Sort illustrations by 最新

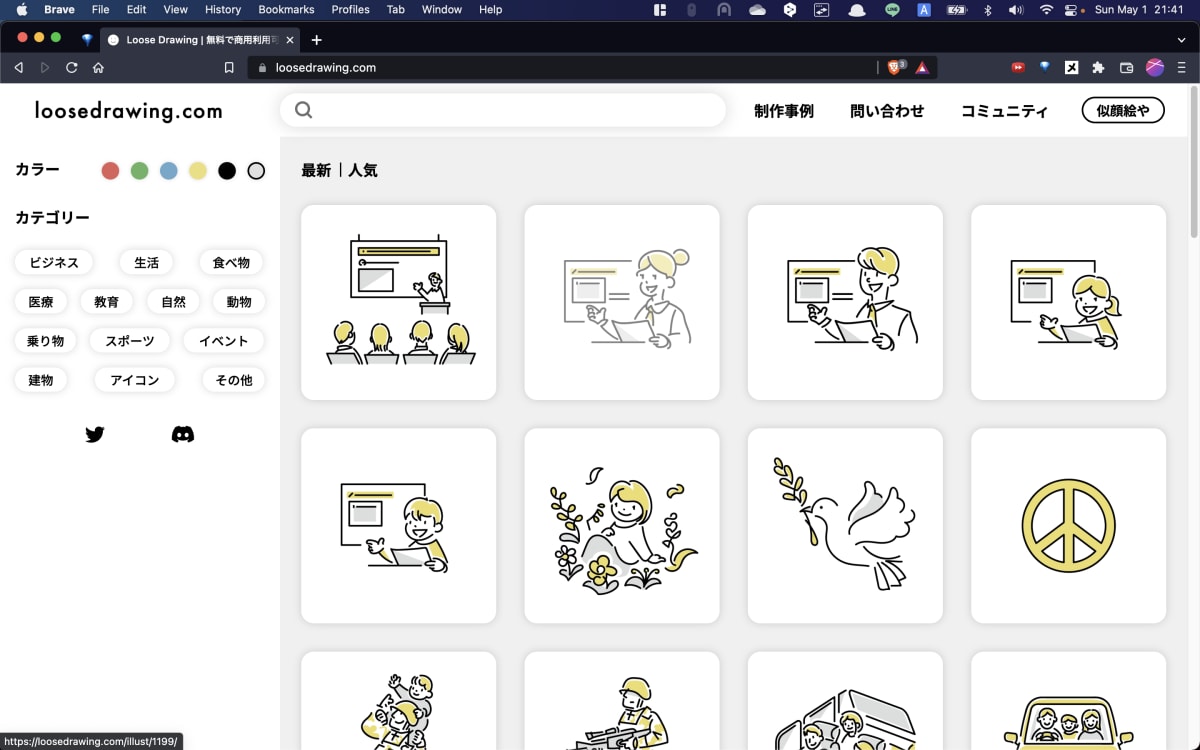click(316, 170)
